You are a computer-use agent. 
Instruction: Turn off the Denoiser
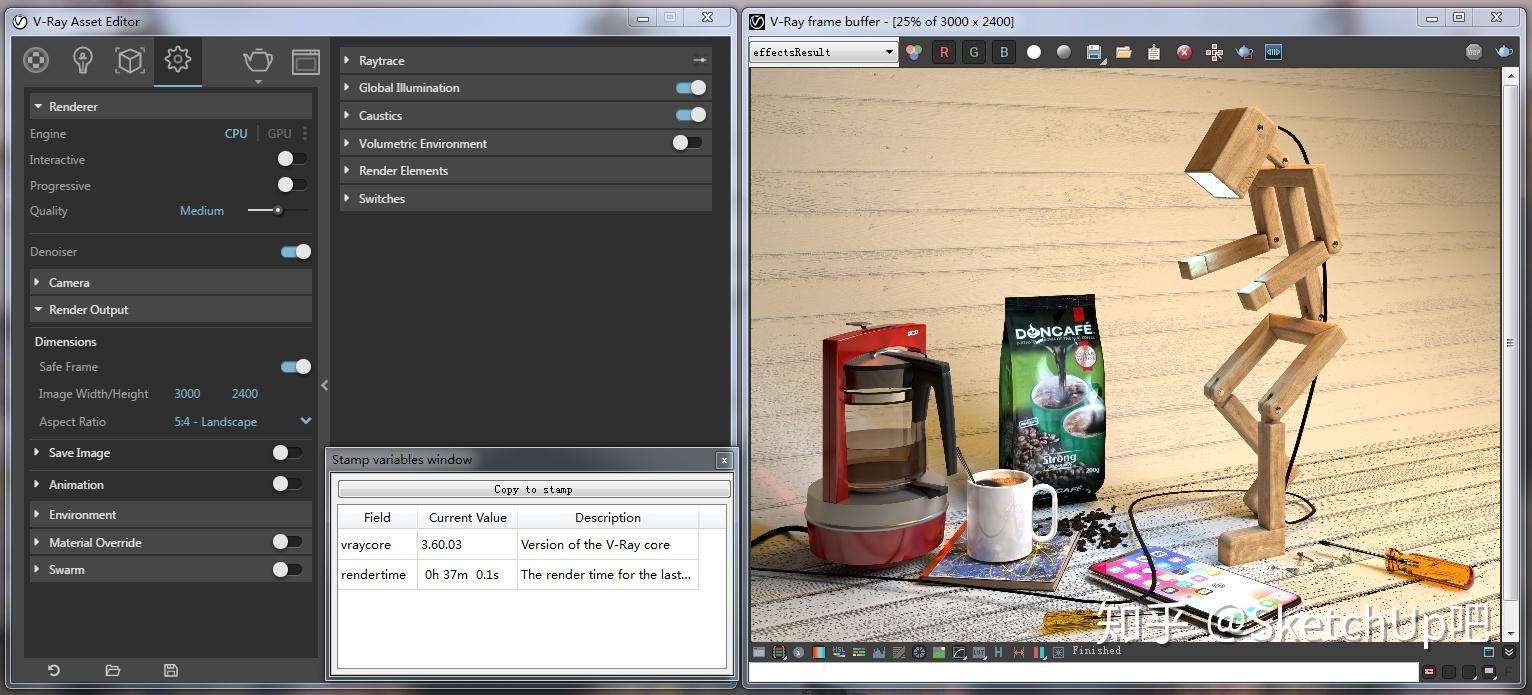tap(294, 251)
